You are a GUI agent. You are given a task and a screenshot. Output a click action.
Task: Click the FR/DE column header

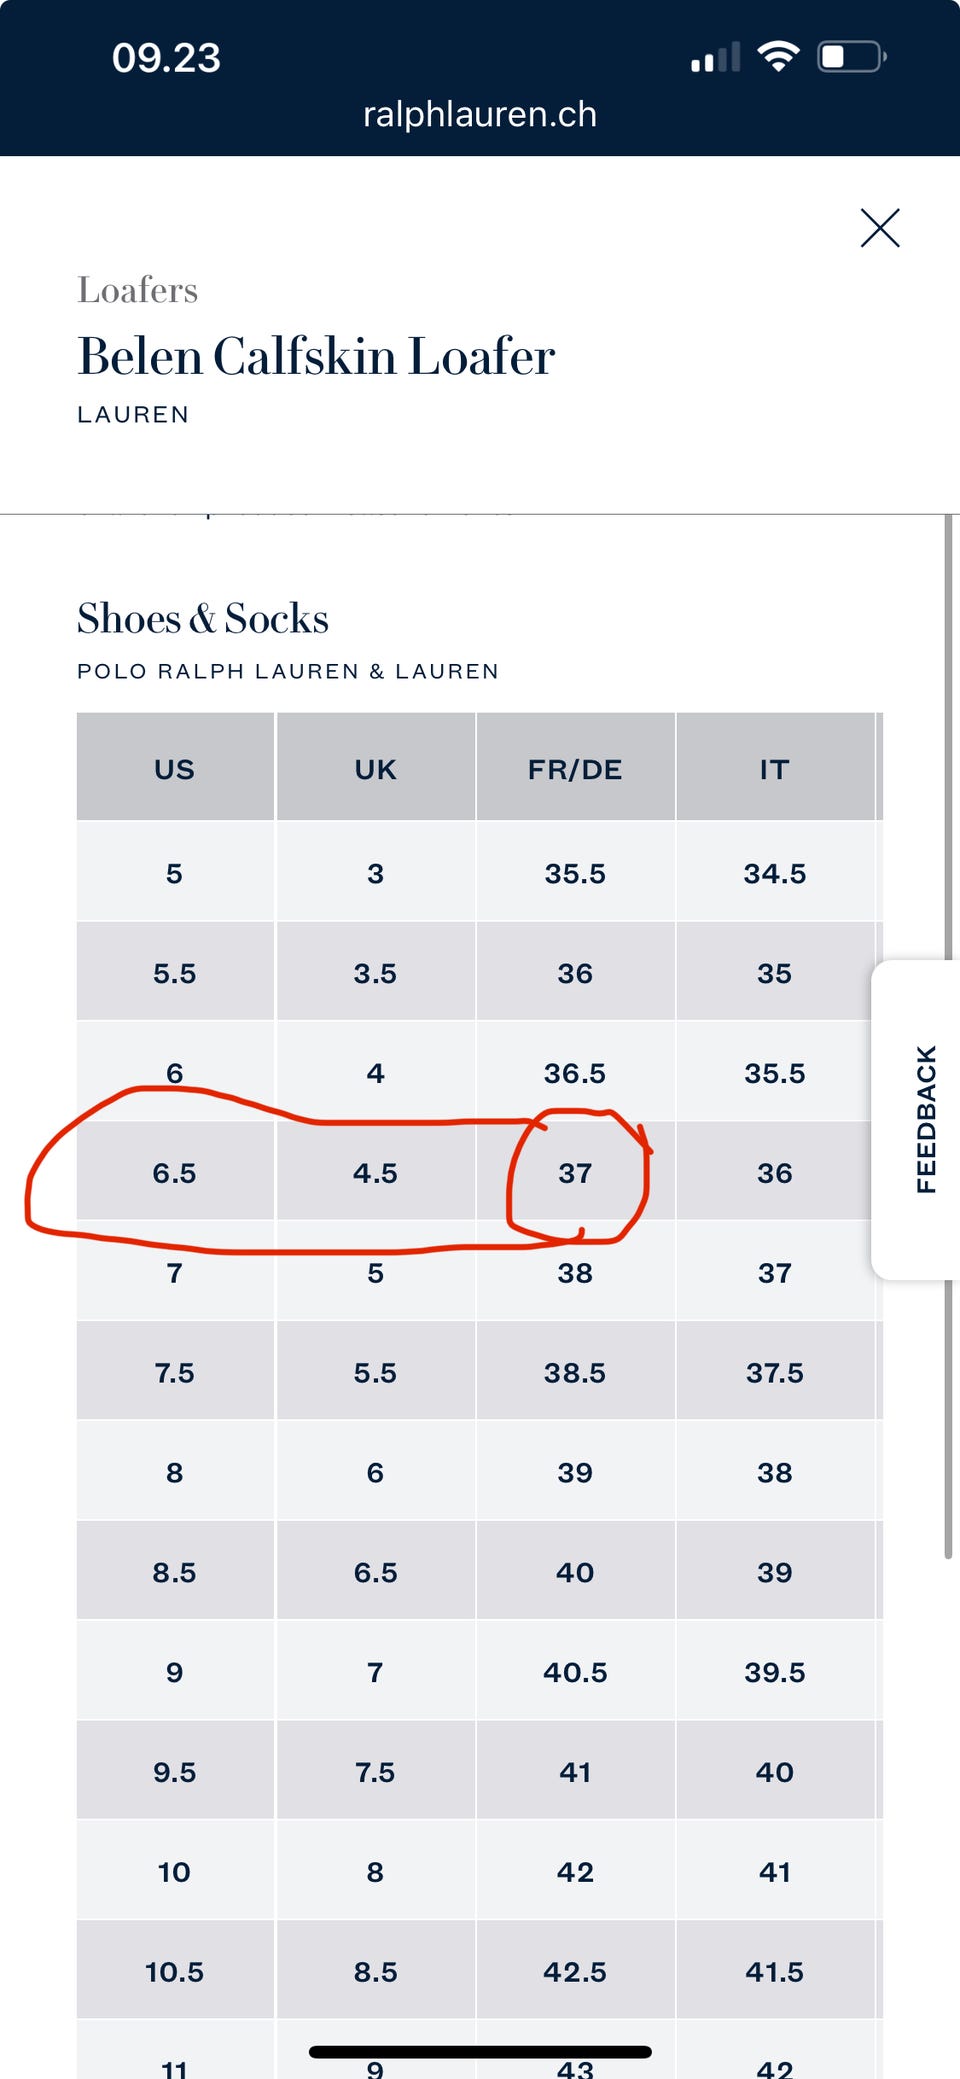pos(575,769)
